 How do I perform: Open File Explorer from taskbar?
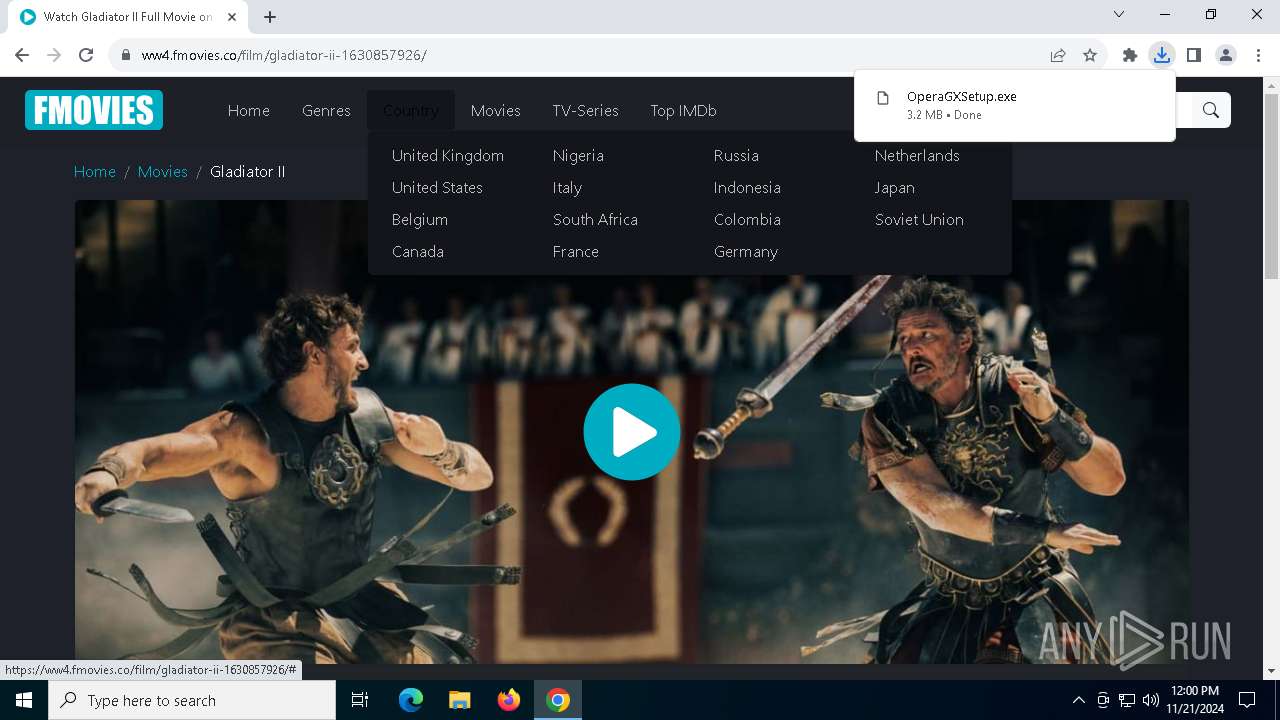(x=460, y=700)
